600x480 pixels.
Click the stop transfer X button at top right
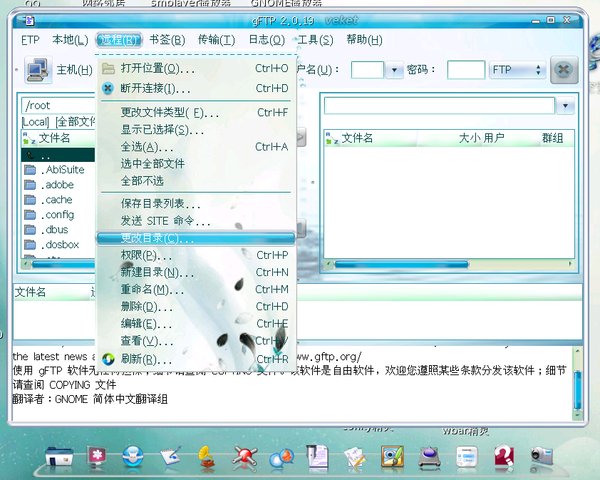564,70
